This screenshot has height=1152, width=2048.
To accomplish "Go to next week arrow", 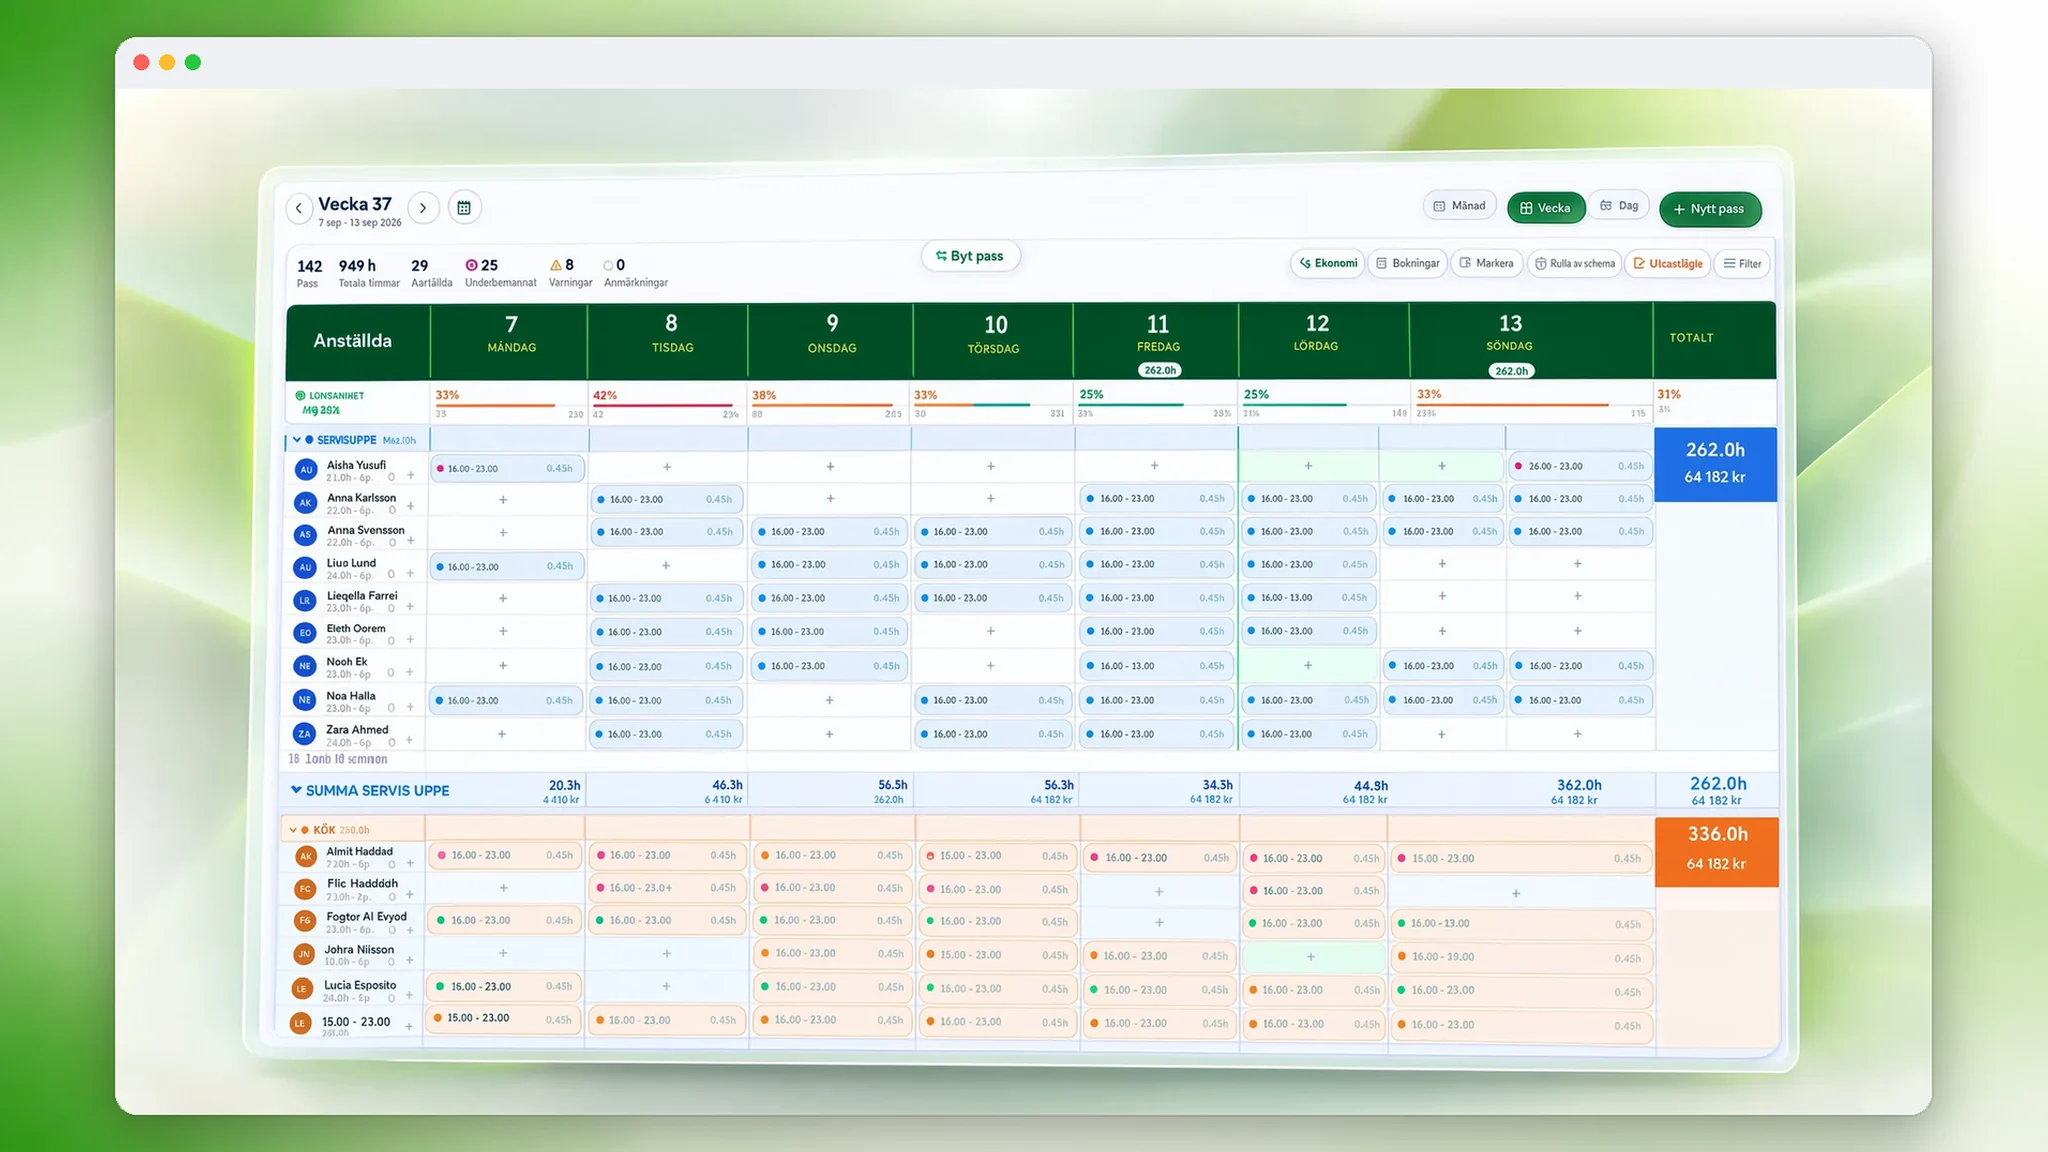I will point(423,208).
